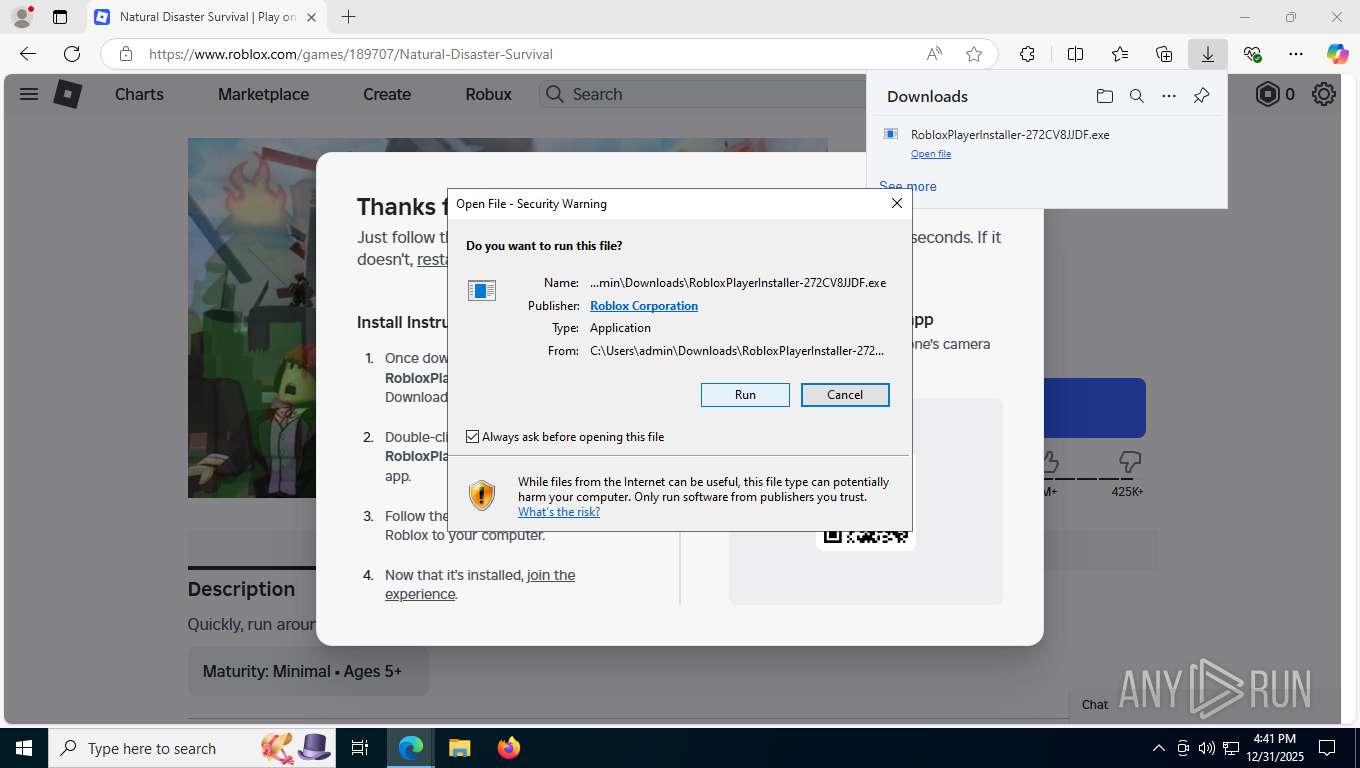Image resolution: width=1360 pixels, height=768 pixels.
Task: Close the Open File security warning dialog
Action: (897, 203)
